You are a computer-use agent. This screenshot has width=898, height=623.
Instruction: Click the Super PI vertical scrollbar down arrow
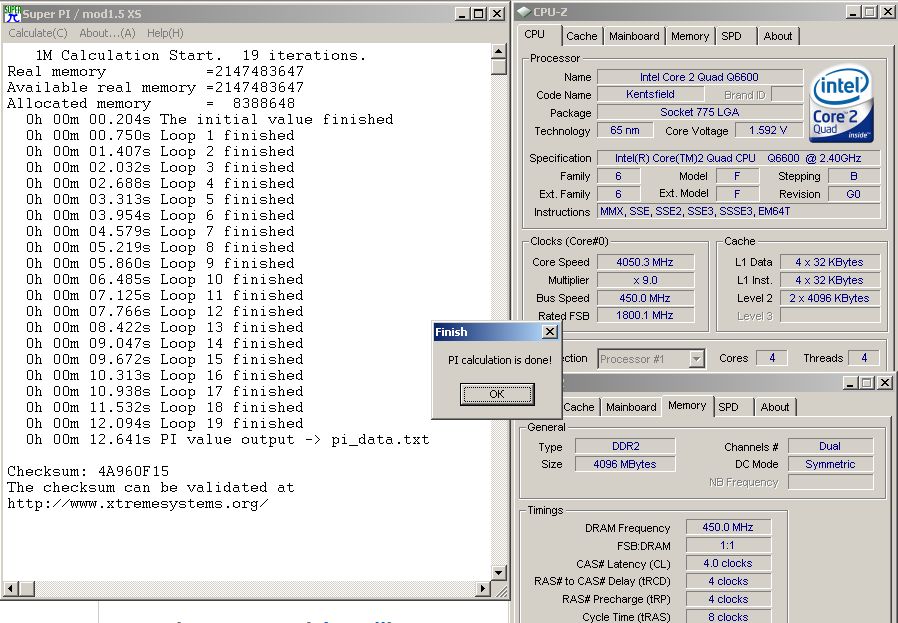(x=498, y=573)
